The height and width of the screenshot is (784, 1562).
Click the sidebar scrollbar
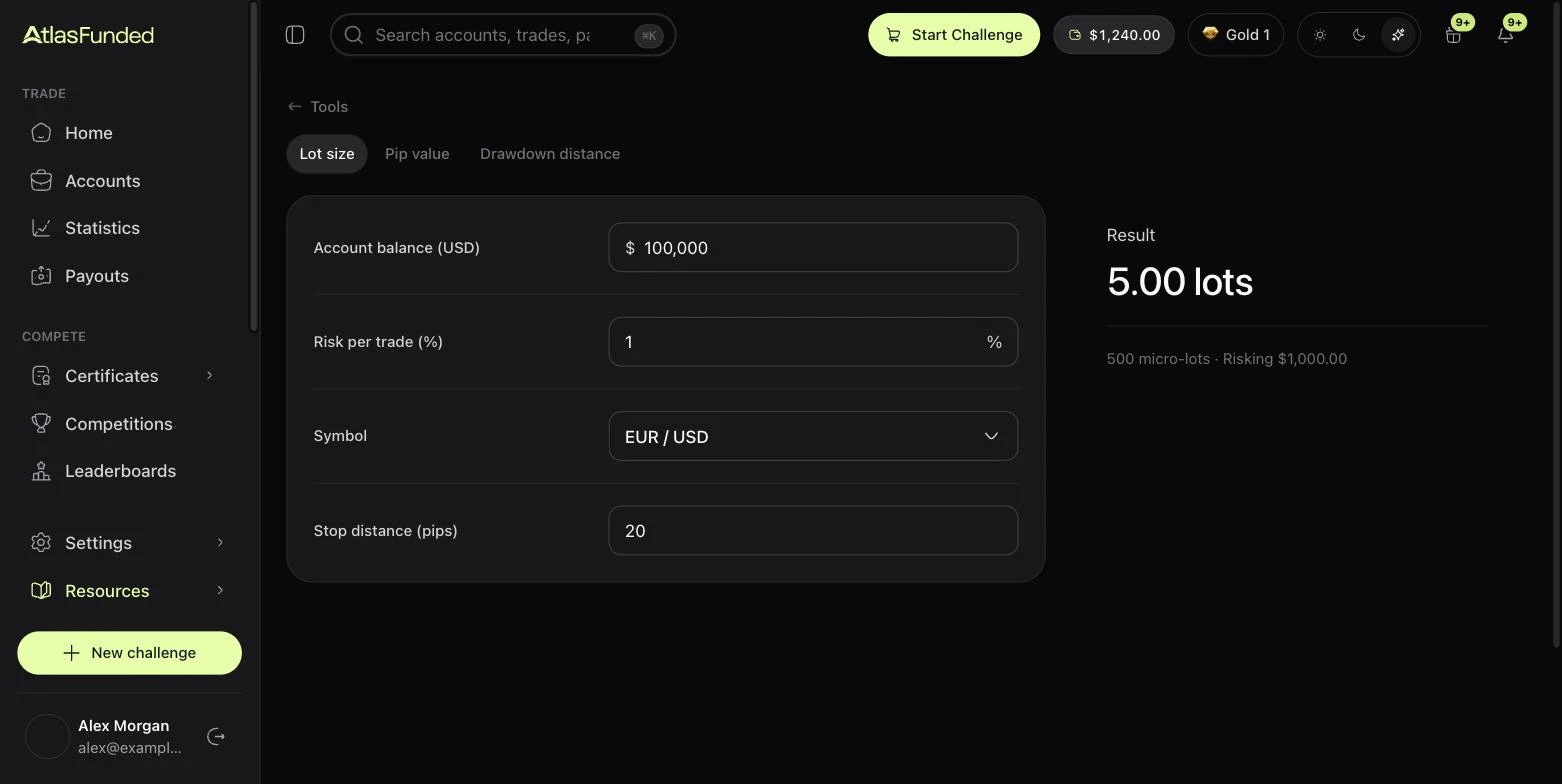254,167
